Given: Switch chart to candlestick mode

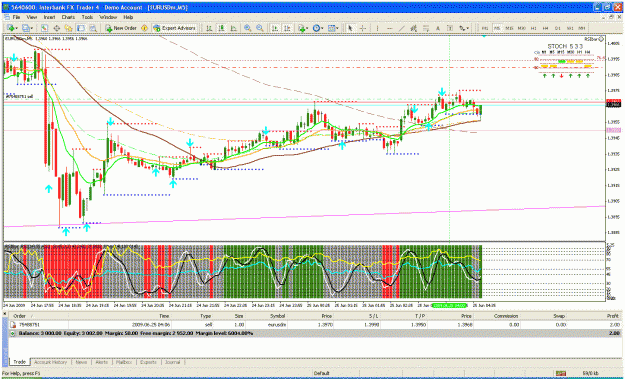Looking at the screenshot, I should [x=221, y=28].
